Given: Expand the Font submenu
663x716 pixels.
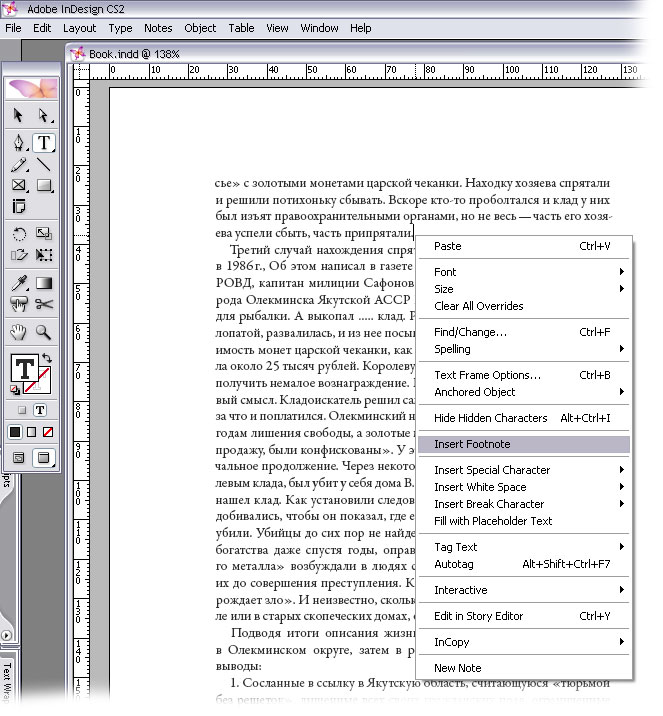Looking at the screenshot, I should [x=524, y=272].
